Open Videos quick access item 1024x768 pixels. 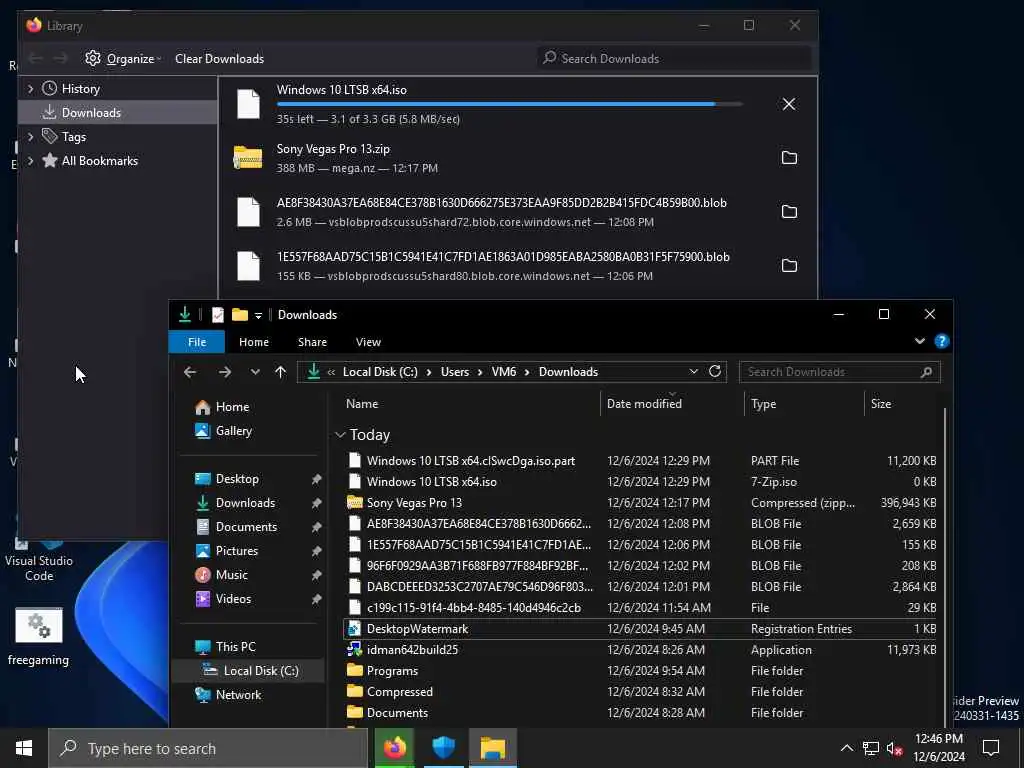pyautogui.click(x=223, y=599)
